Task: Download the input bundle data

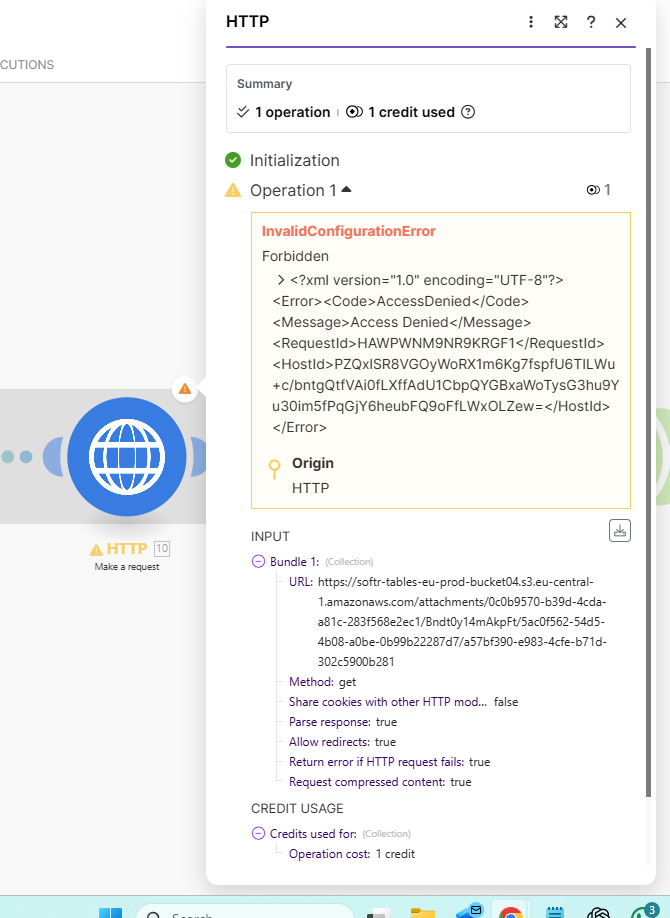Action: tap(620, 531)
